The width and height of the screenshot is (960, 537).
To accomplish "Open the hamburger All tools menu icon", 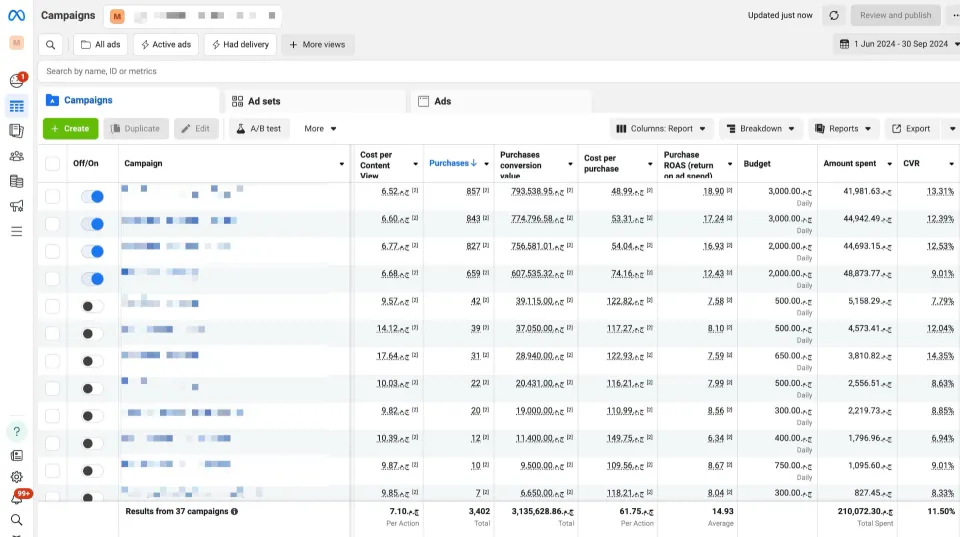I will [x=17, y=231].
